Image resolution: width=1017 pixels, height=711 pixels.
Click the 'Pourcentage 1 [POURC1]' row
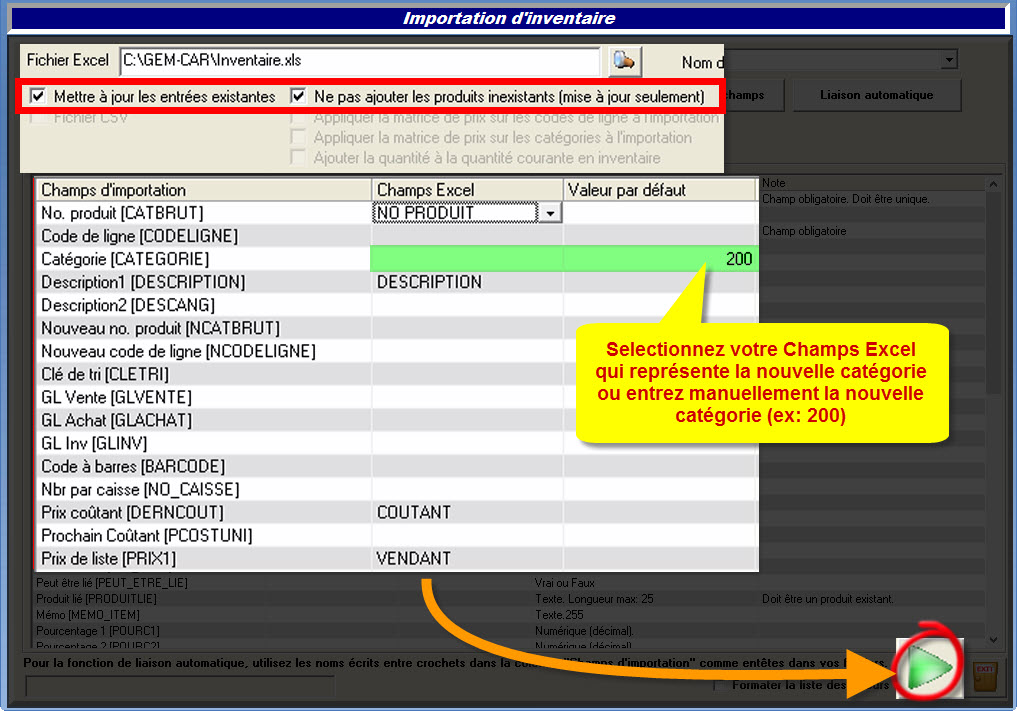pyautogui.click(x=98, y=631)
